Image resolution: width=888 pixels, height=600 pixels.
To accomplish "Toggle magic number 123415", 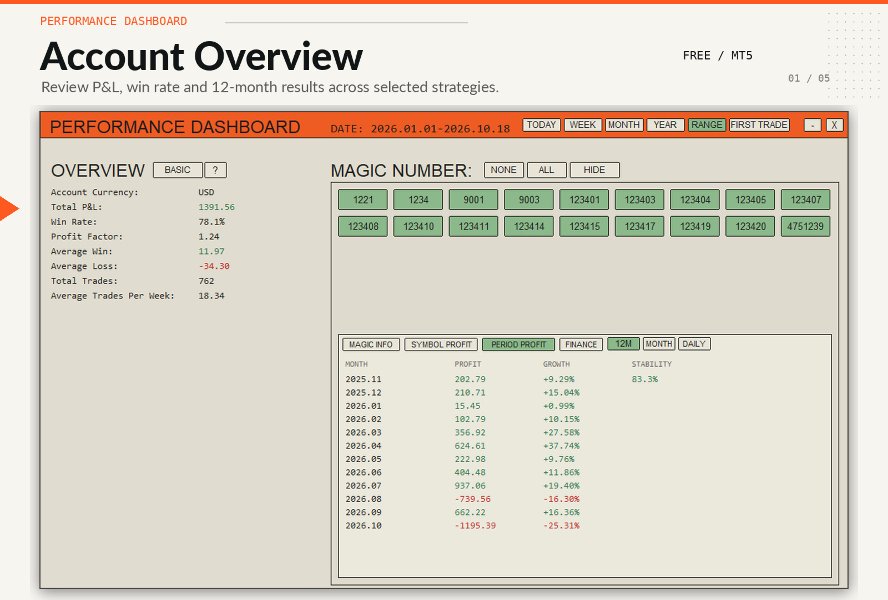I will tap(584, 226).
